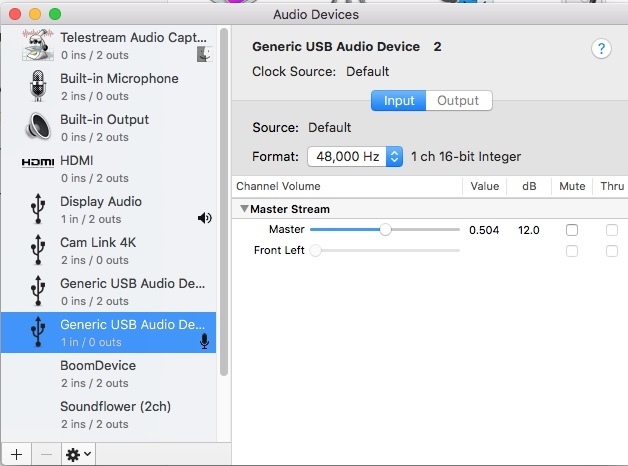Click the Display Audio USB icon

[x=38, y=209]
